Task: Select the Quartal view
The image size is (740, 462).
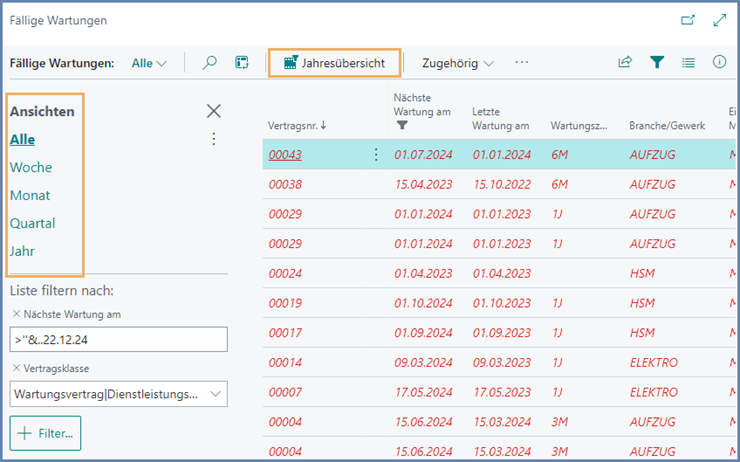Action: coord(33,223)
